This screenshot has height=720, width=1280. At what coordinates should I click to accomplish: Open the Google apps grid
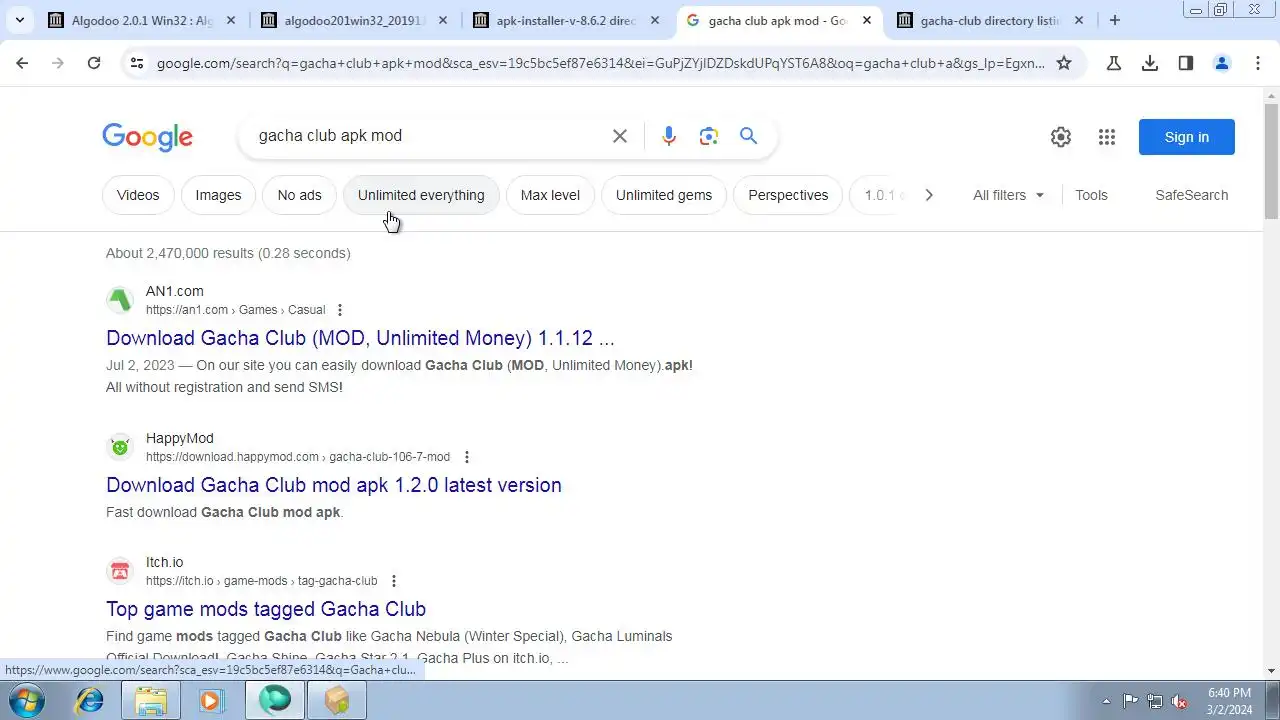tap(1107, 137)
